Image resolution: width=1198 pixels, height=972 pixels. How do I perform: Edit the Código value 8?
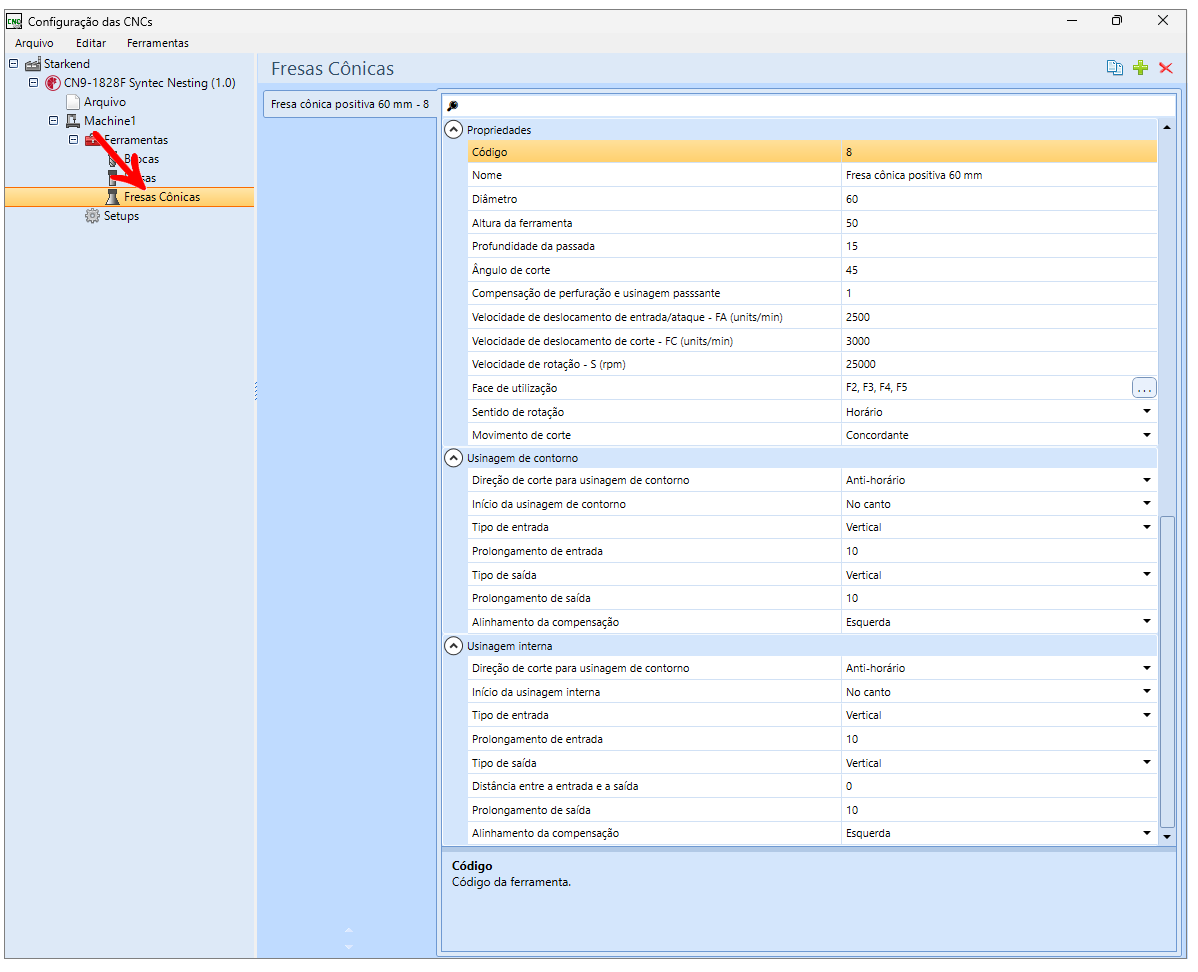click(999, 152)
